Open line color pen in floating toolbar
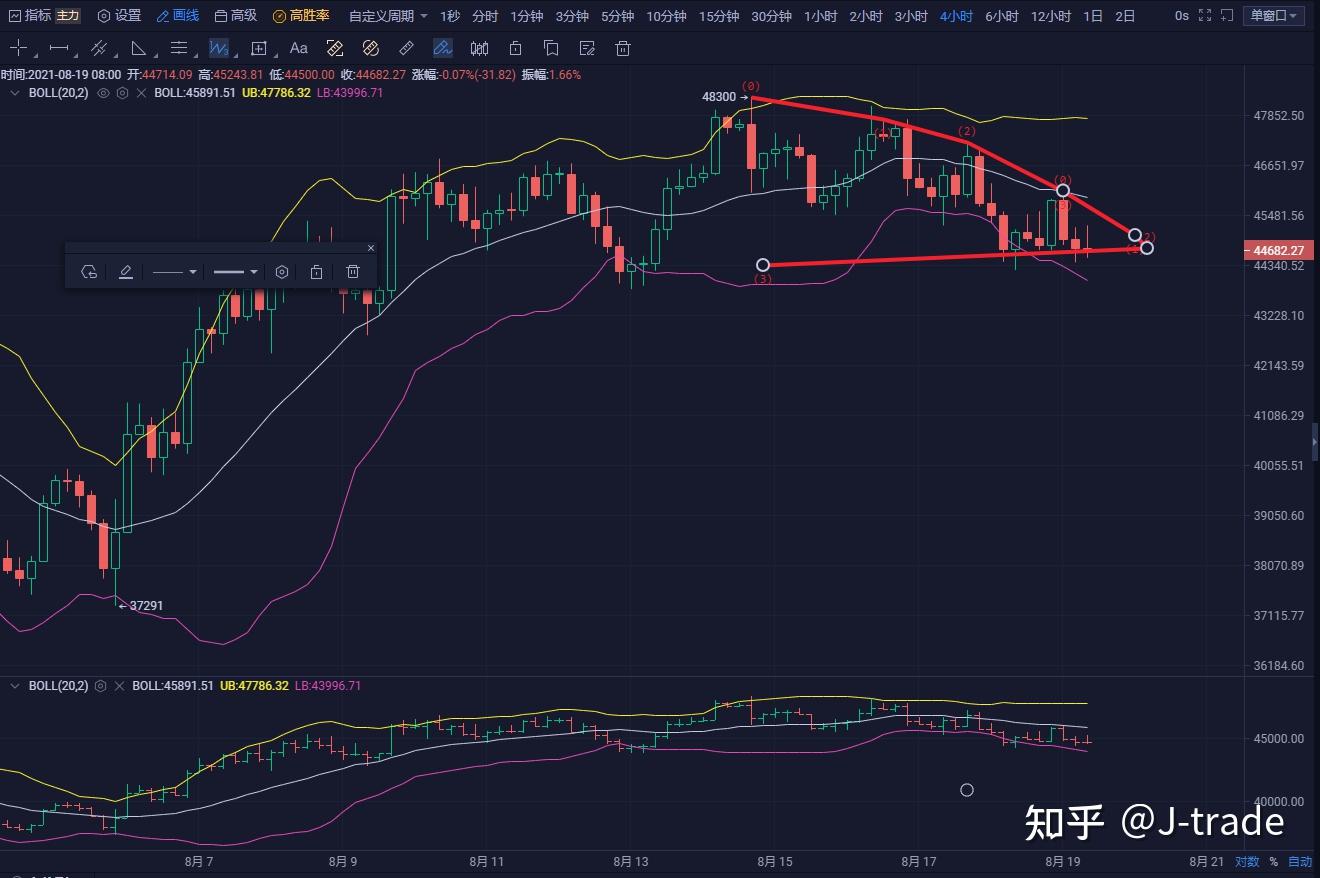This screenshot has width=1320, height=878. (125, 272)
